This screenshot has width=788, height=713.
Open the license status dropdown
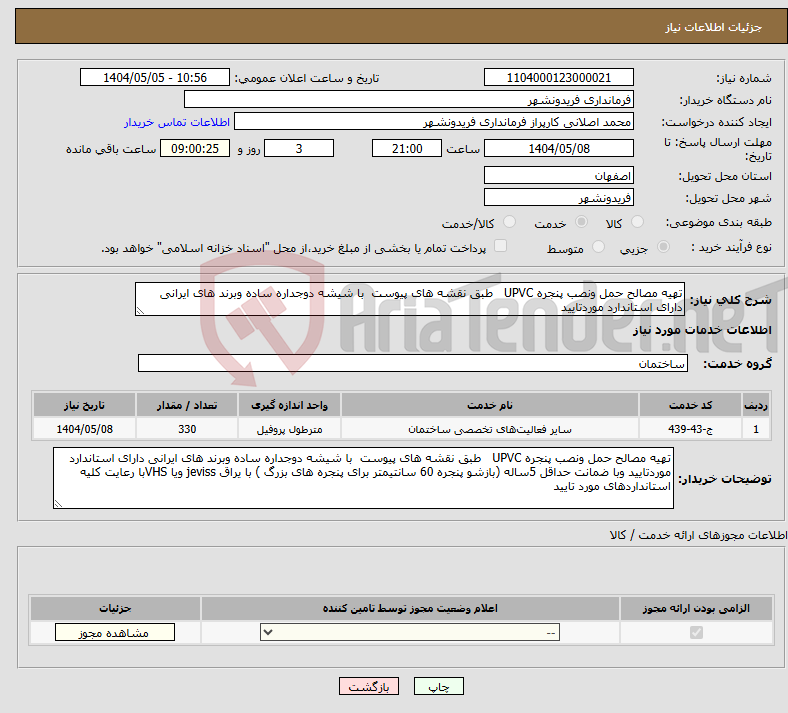(x=410, y=632)
